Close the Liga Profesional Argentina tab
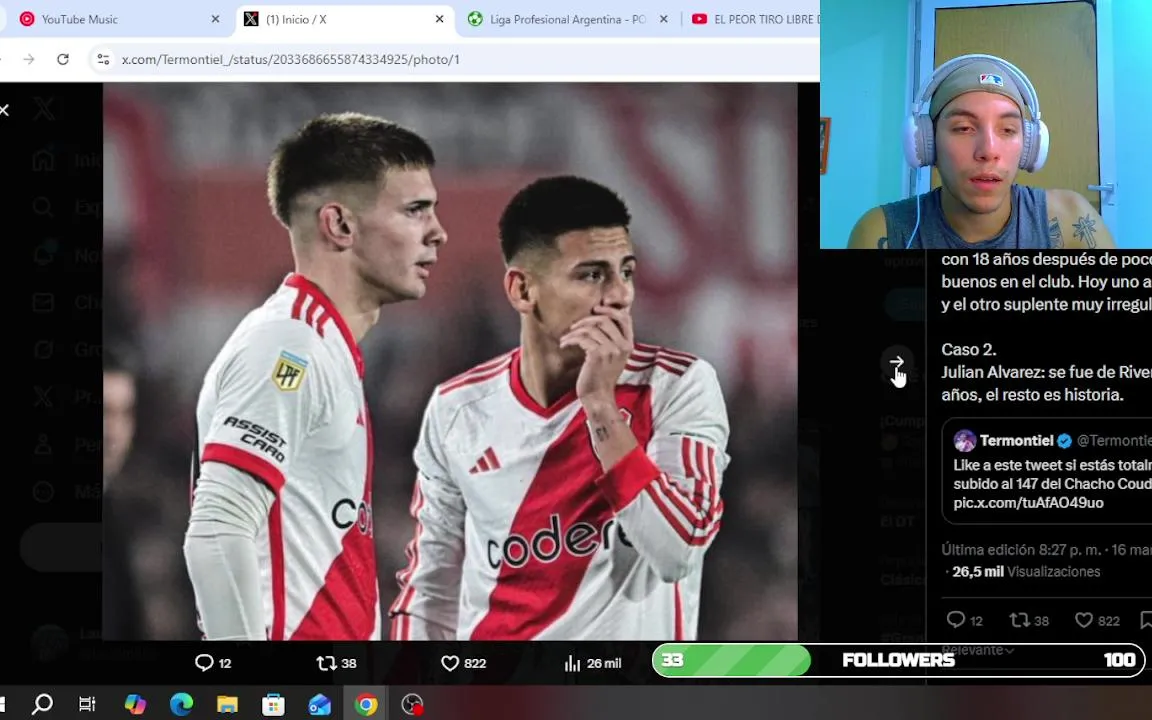 663,20
